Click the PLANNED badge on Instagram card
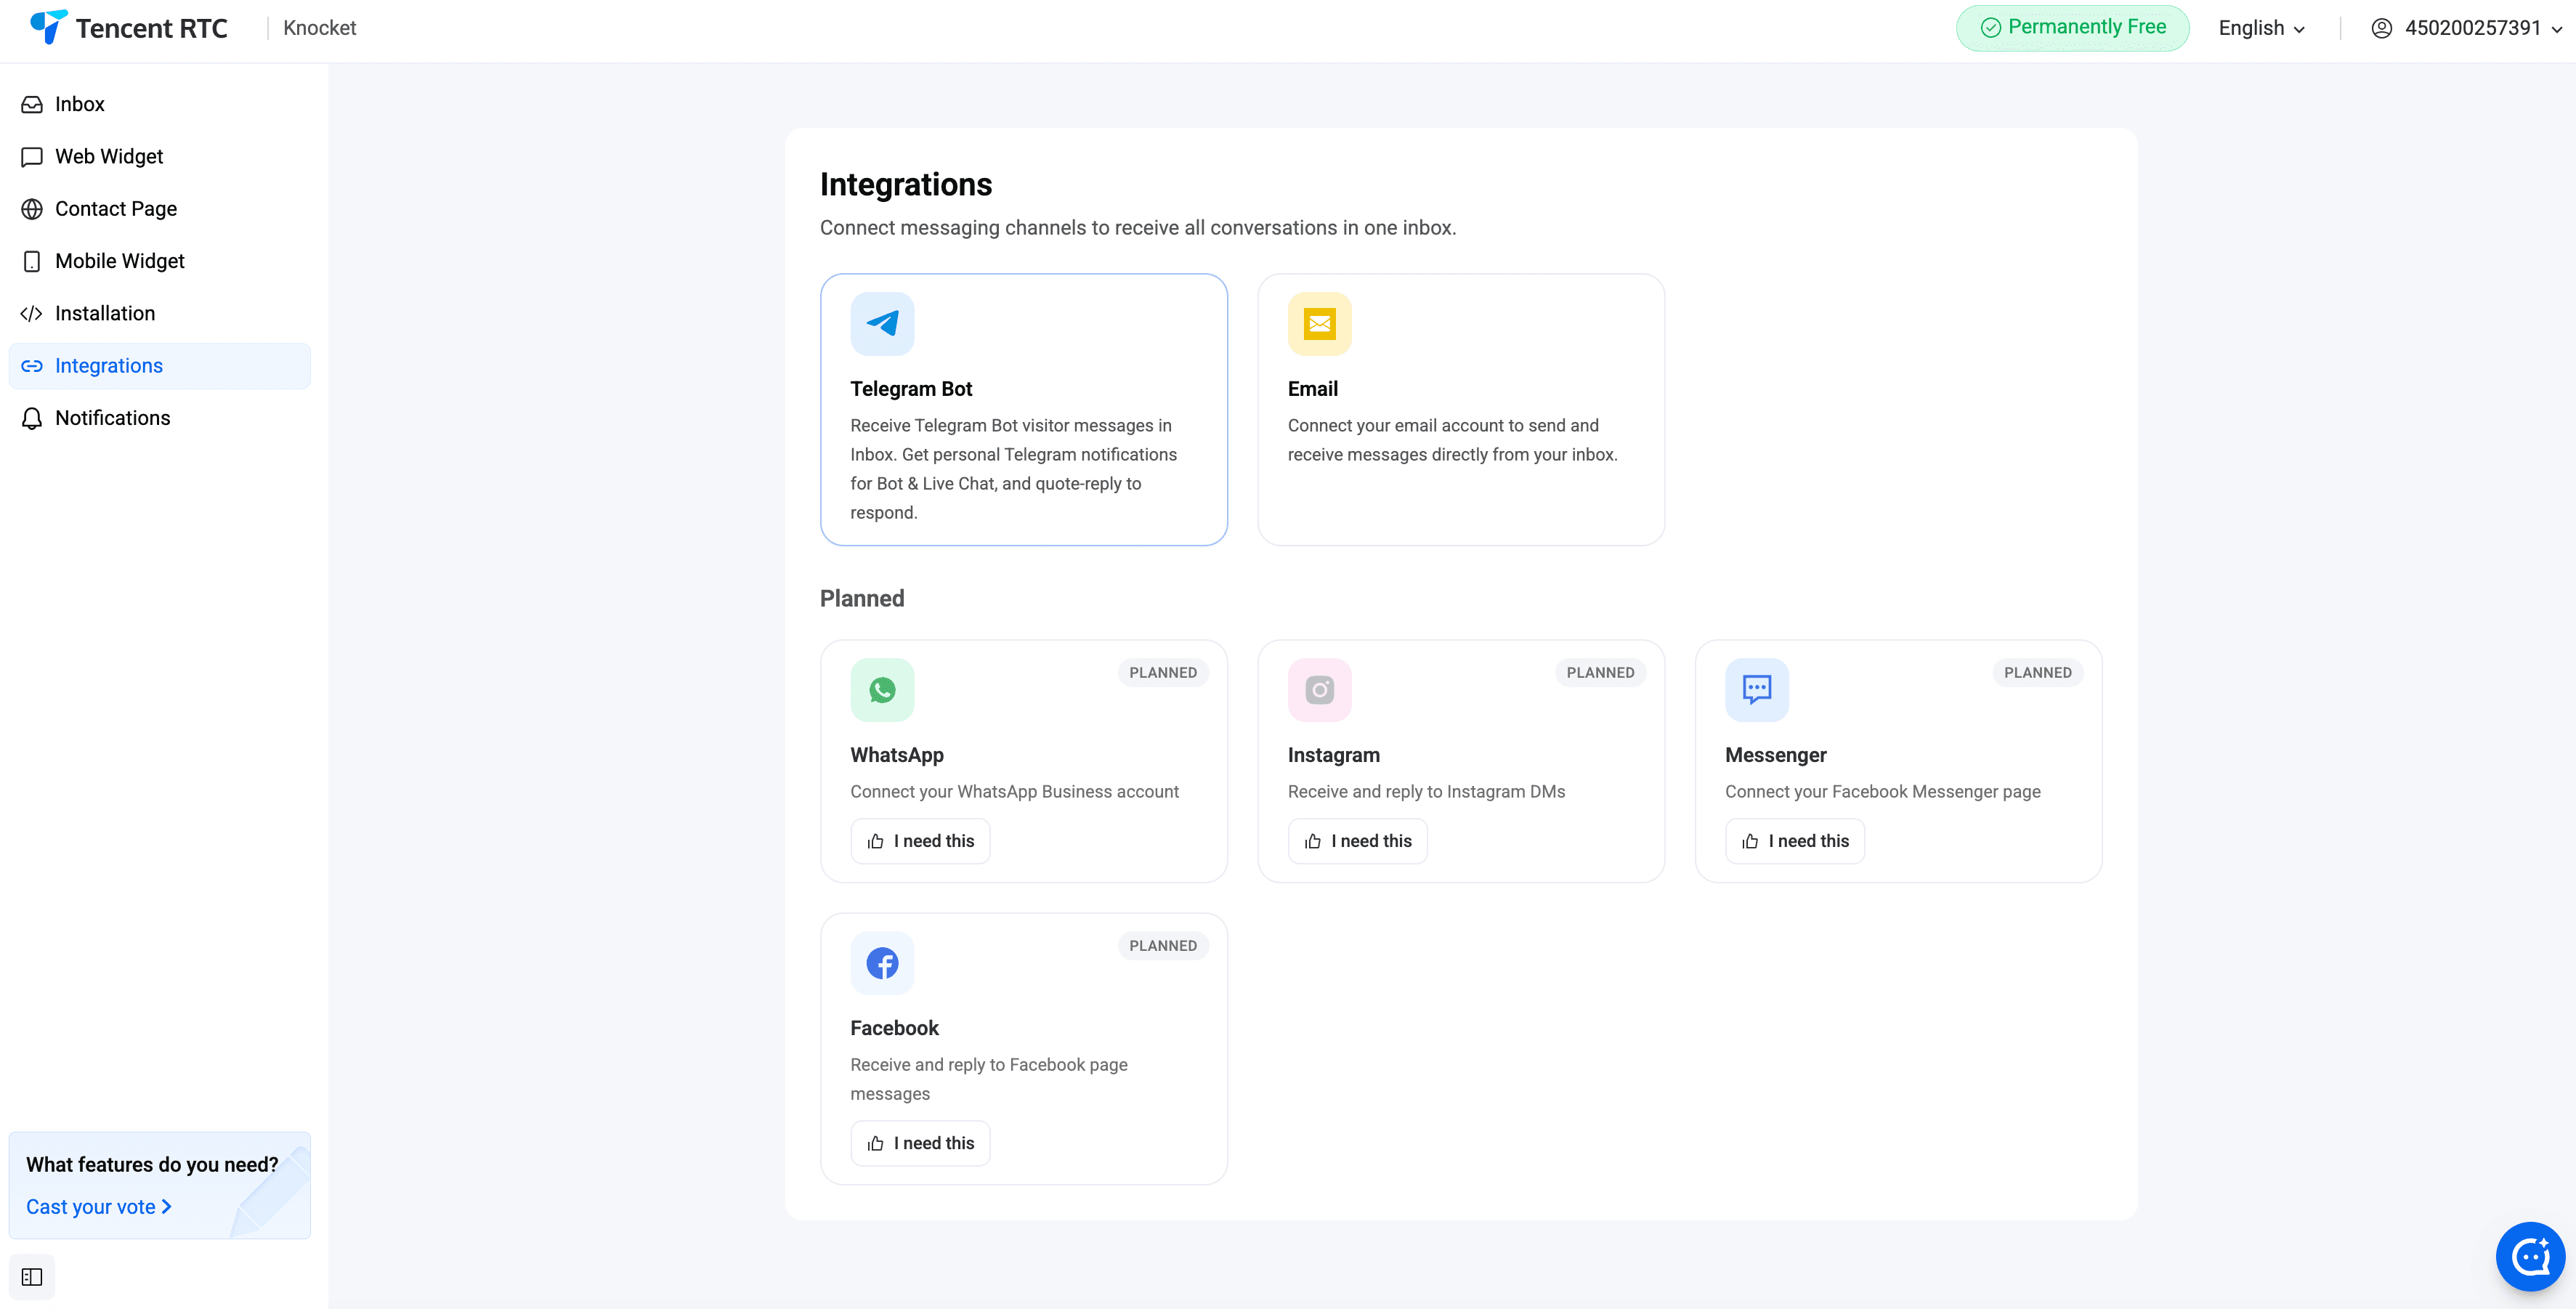The image size is (2576, 1309). [1600, 673]
